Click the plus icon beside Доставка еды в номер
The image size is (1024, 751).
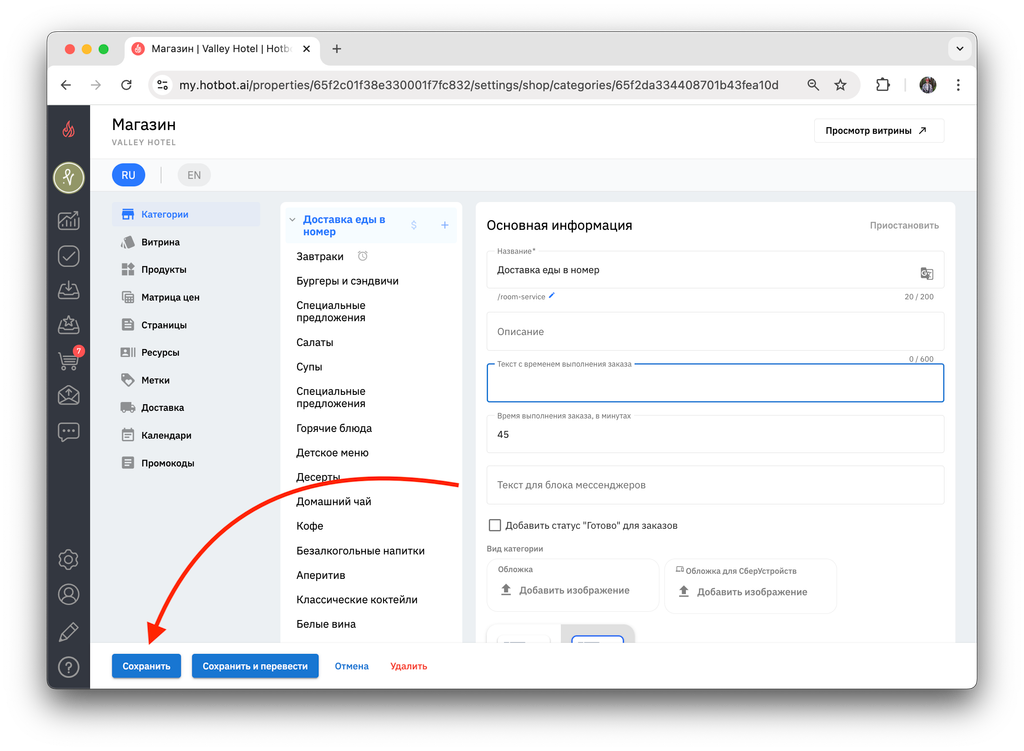point(445,225)
